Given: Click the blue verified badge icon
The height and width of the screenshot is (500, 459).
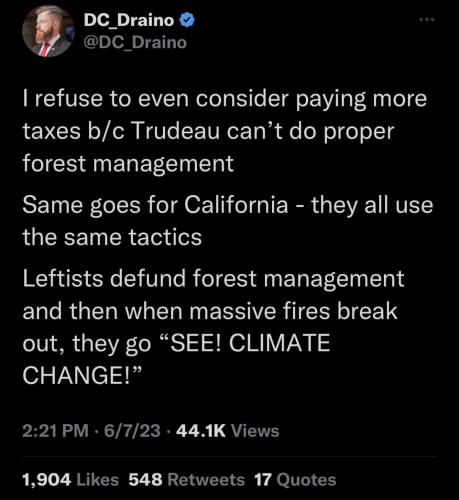Looking at the screenshot, I should [x=187, y=20].
